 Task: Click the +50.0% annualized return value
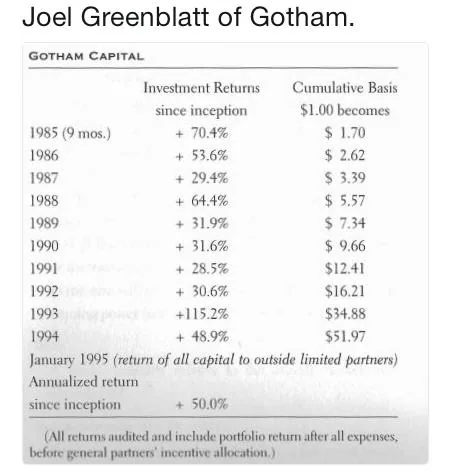click(202, 404)
